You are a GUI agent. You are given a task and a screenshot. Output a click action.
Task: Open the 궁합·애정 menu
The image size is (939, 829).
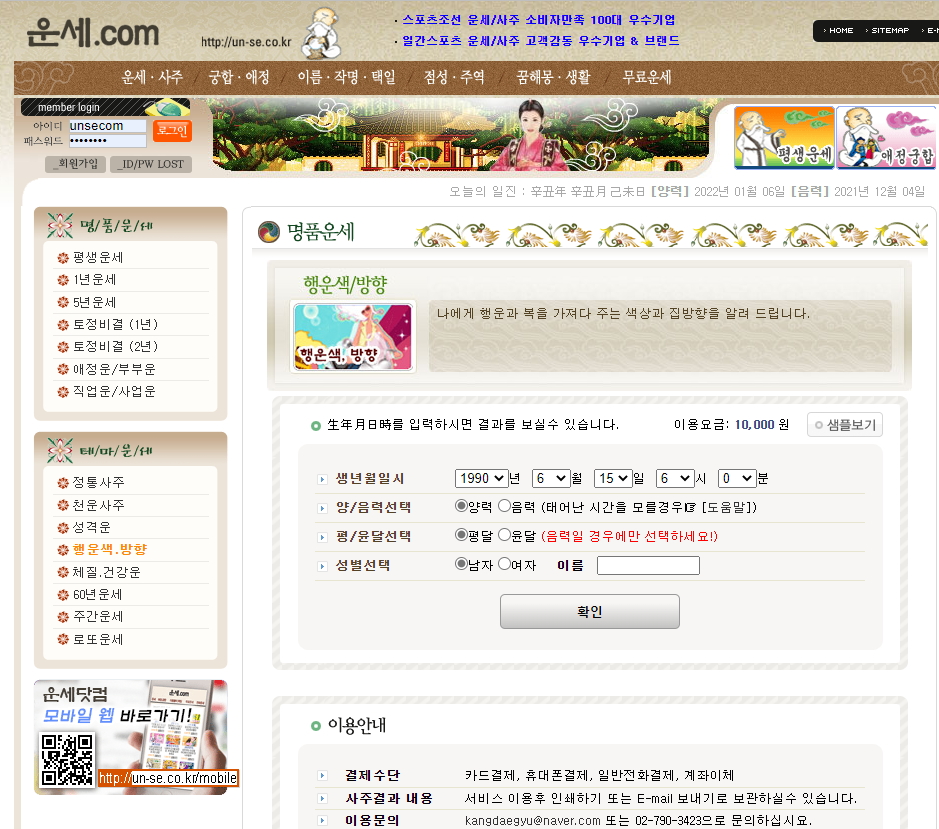(x=239, y=77)
